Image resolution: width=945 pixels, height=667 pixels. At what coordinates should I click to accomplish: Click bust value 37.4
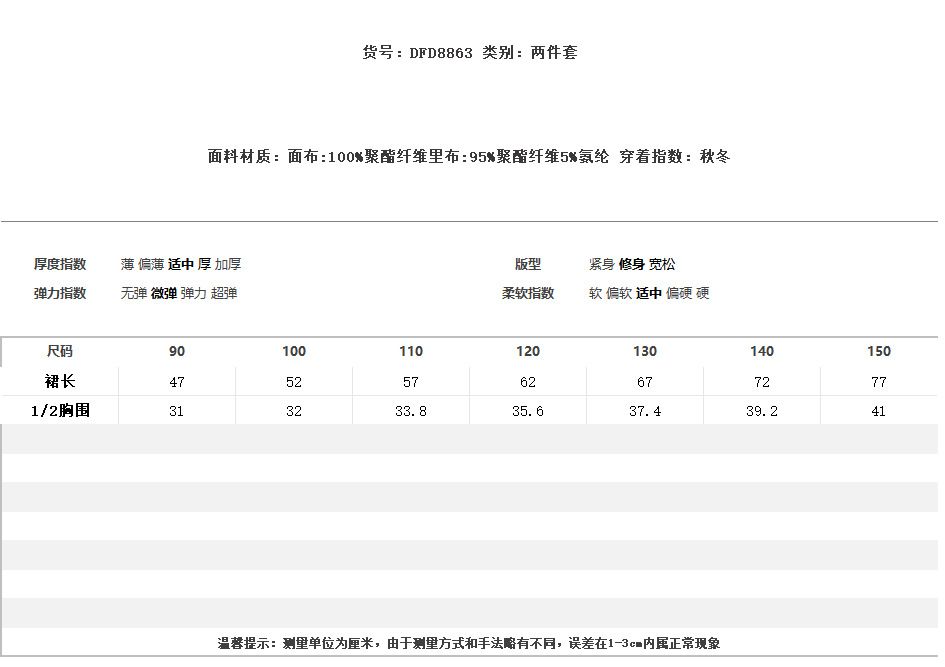[x=645, y=412]
